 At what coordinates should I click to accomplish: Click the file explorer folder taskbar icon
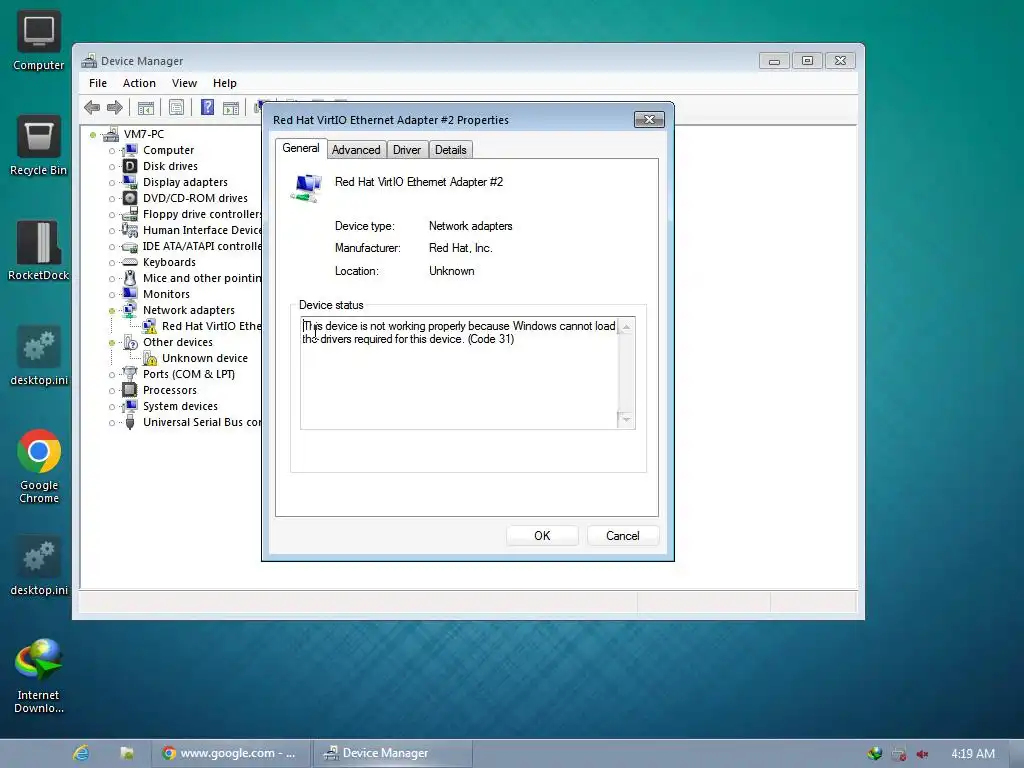pyautogui.click(x=127, y=753)
